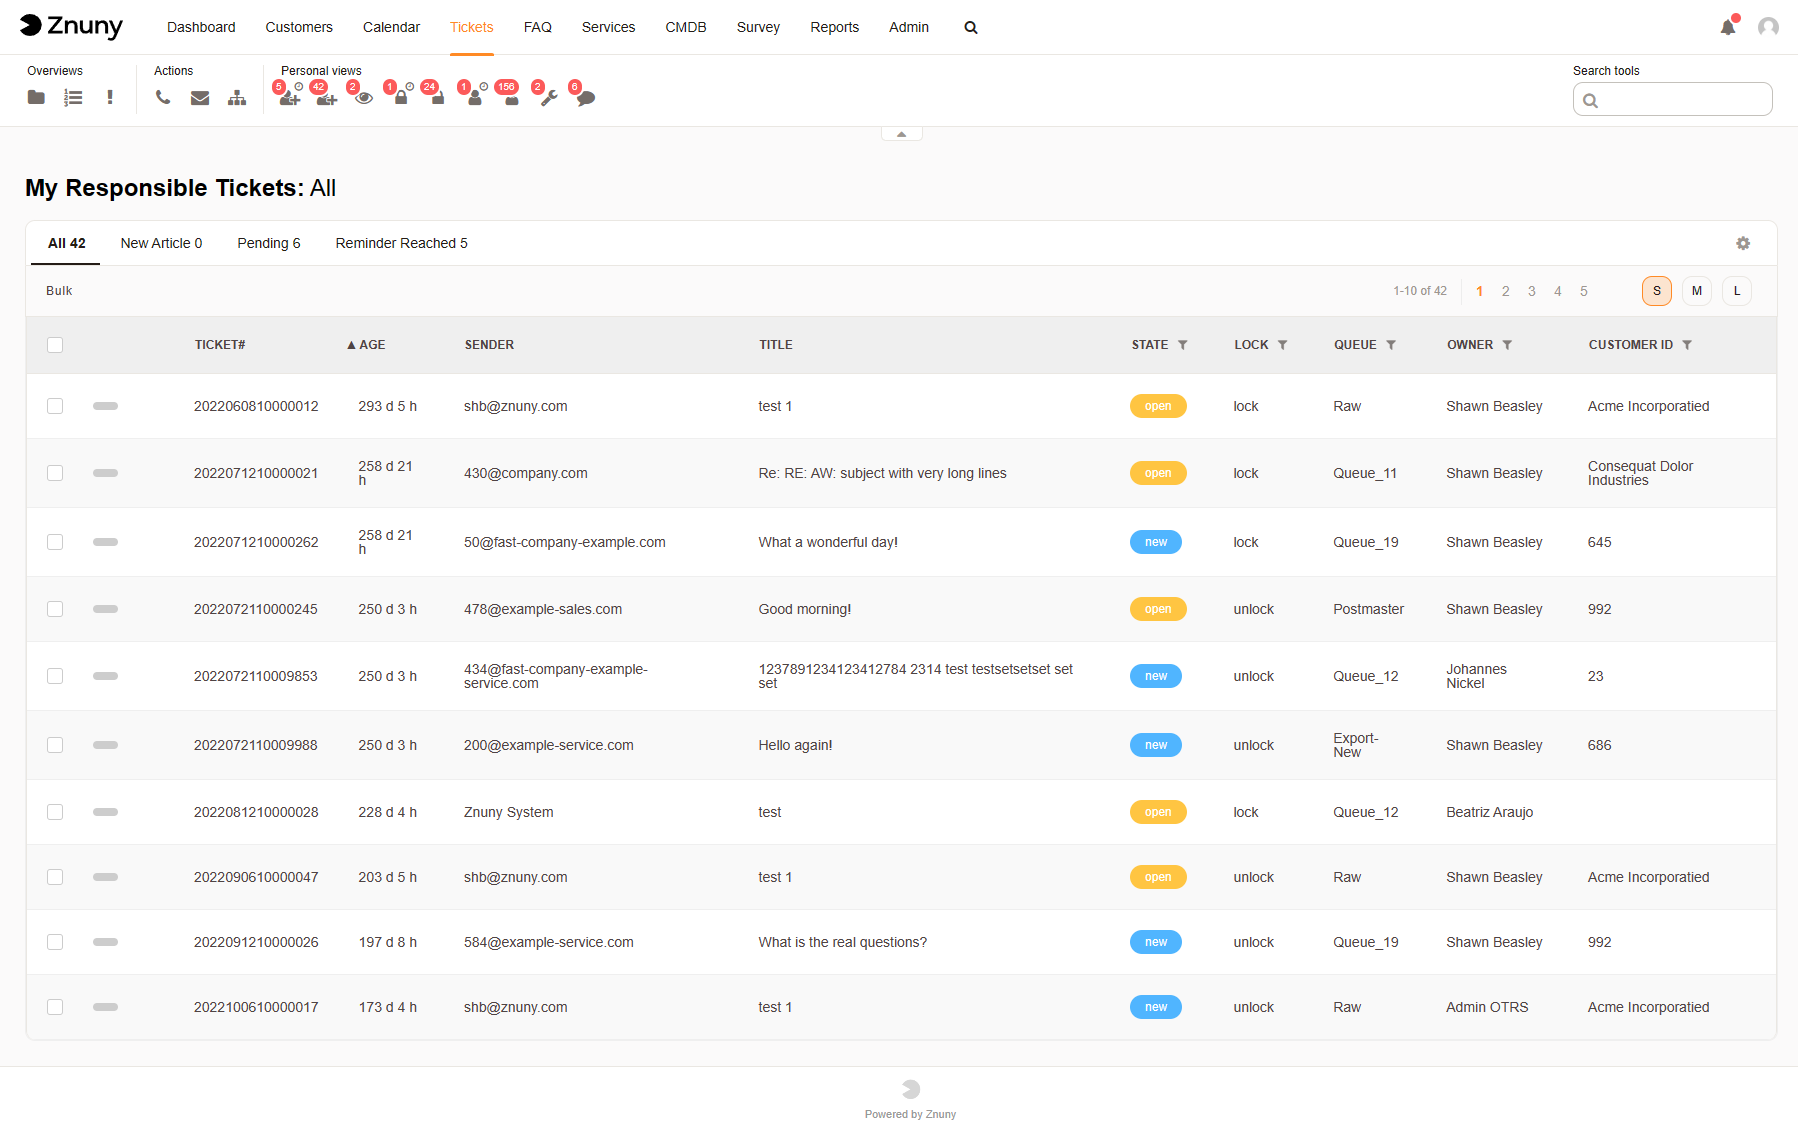Collapse the toolbar with the arrow handle
The image size is (1798, 1133).
[901, 134]
